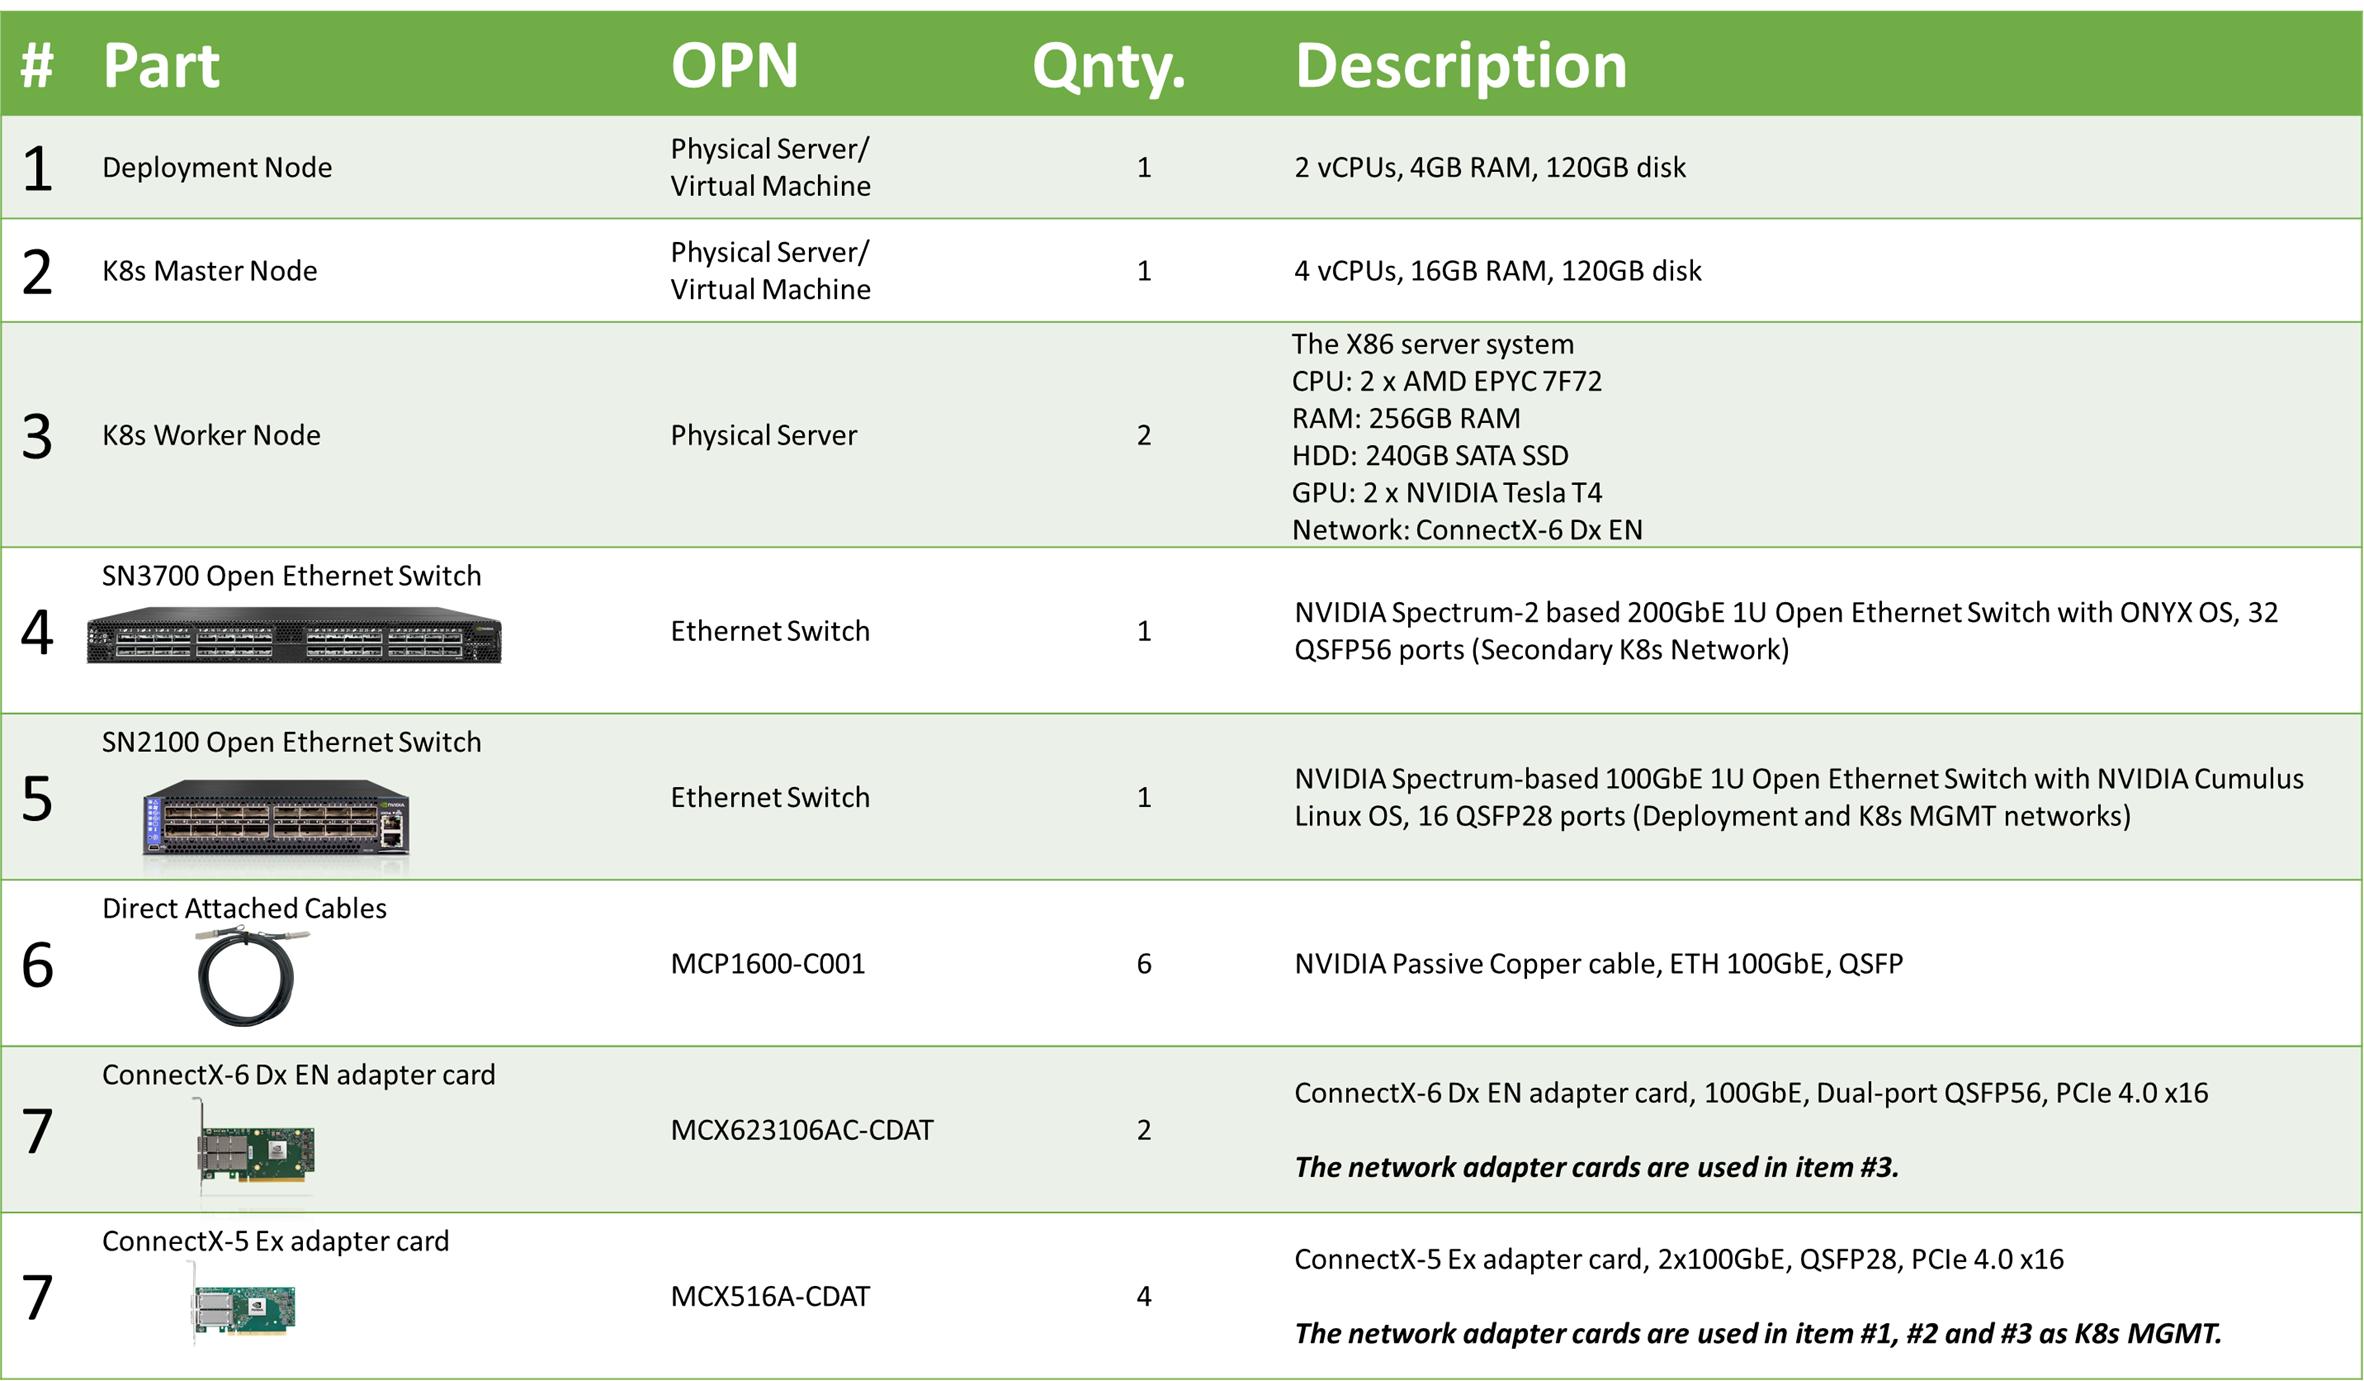The image size is (2364, 1381).
Task: Select the MCX516A-CDAT part number
Action: coord(770,1296)
